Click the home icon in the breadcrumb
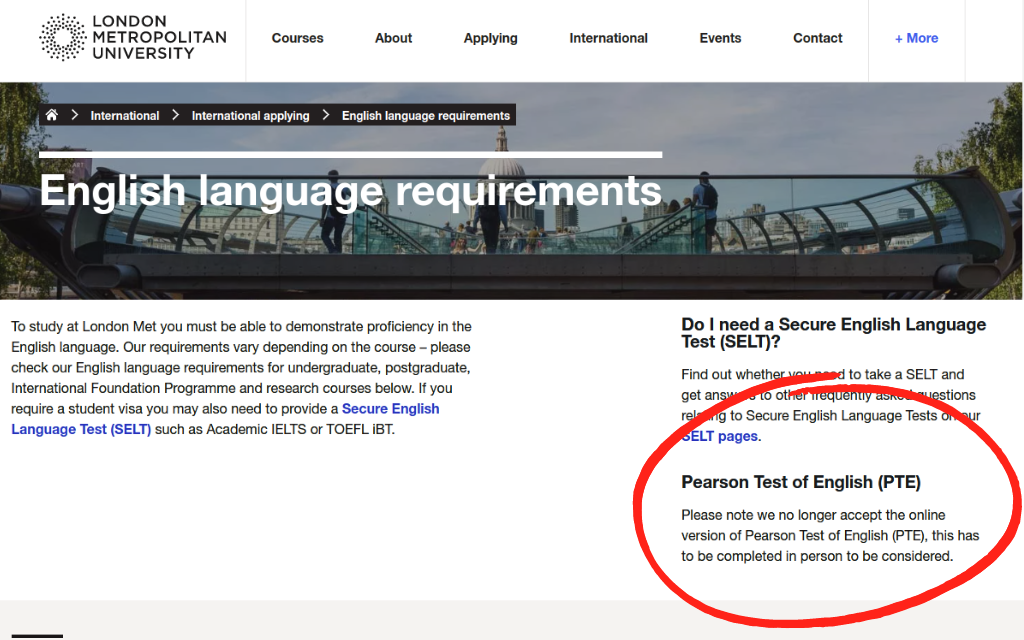Image resolution: width=1024 pixels, height=640 pixels. point(51,114)
